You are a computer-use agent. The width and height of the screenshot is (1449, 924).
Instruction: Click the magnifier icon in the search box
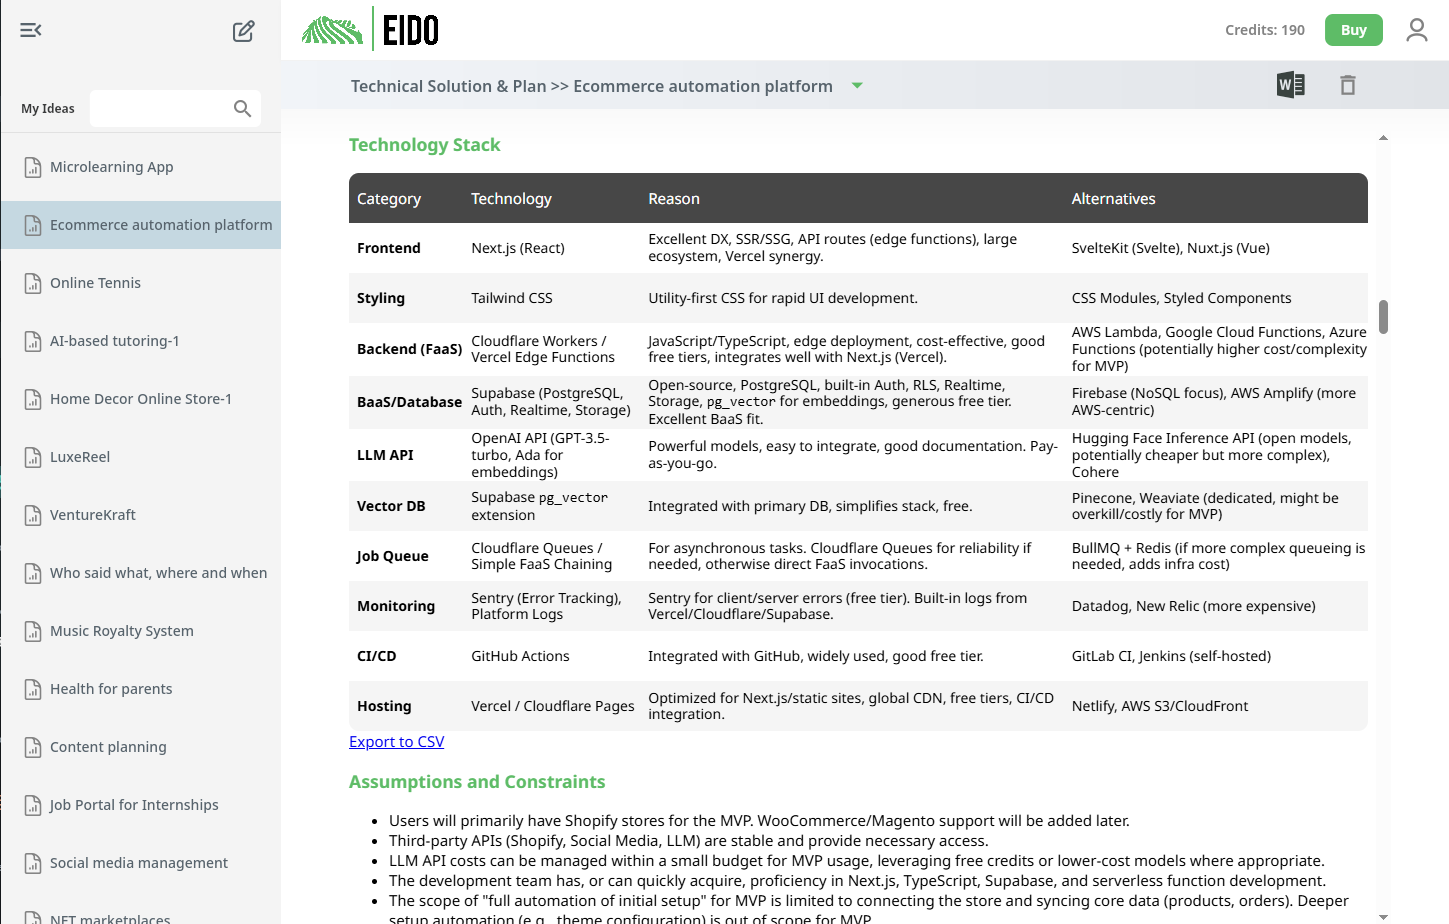coord(242,108)
